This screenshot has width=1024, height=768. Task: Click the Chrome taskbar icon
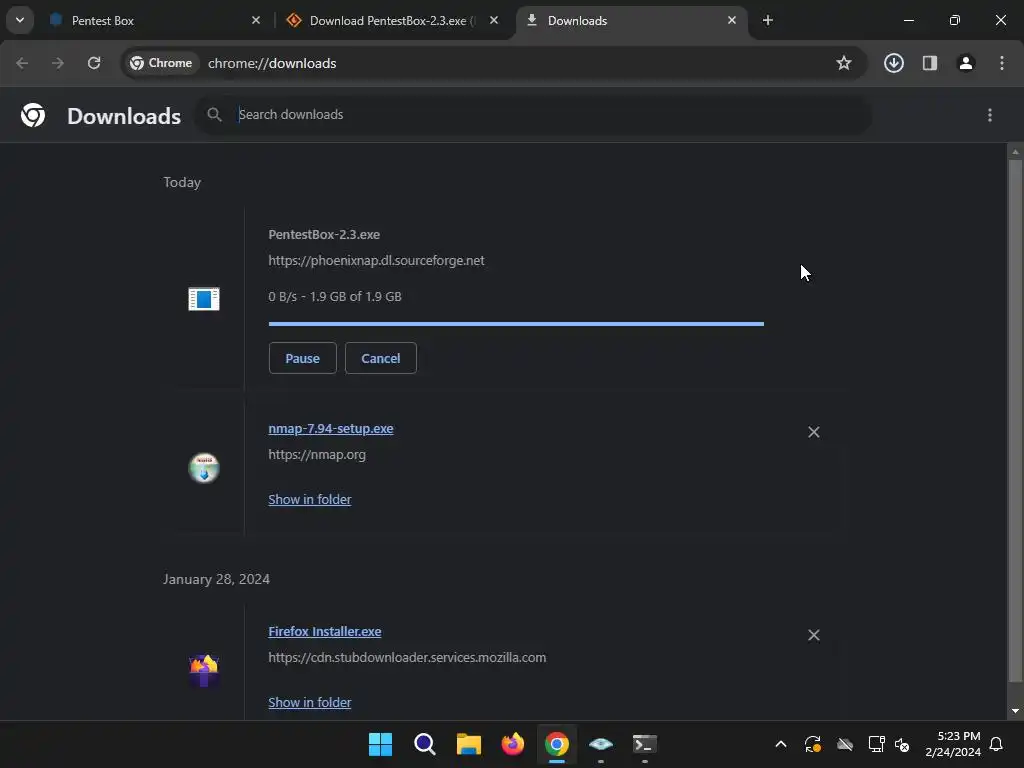click(556, 744)
